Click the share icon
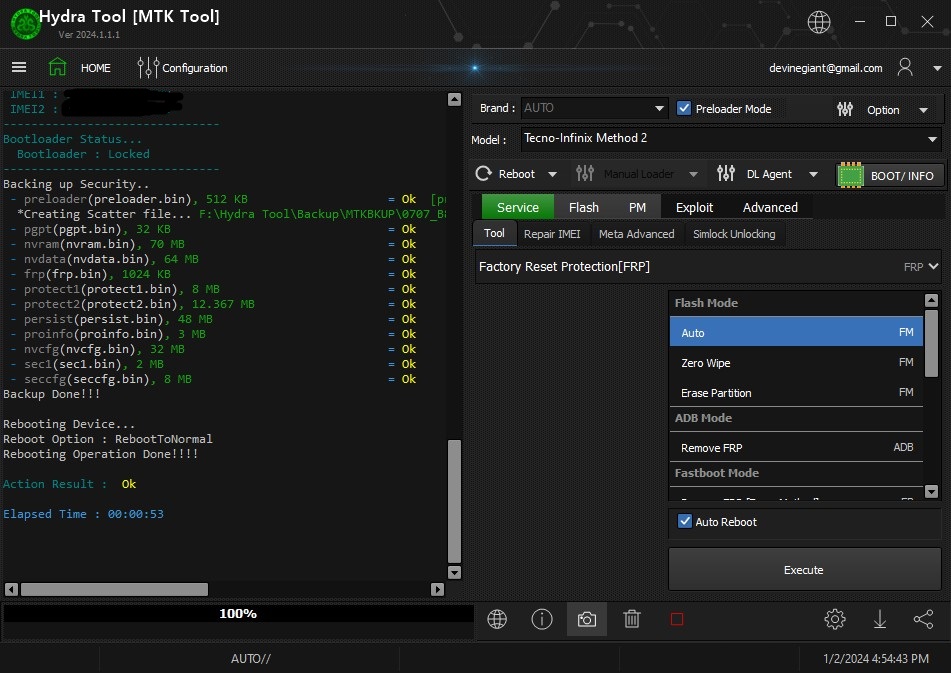The height and width of the screenshot is (673, 951). (x=924, y=619)
